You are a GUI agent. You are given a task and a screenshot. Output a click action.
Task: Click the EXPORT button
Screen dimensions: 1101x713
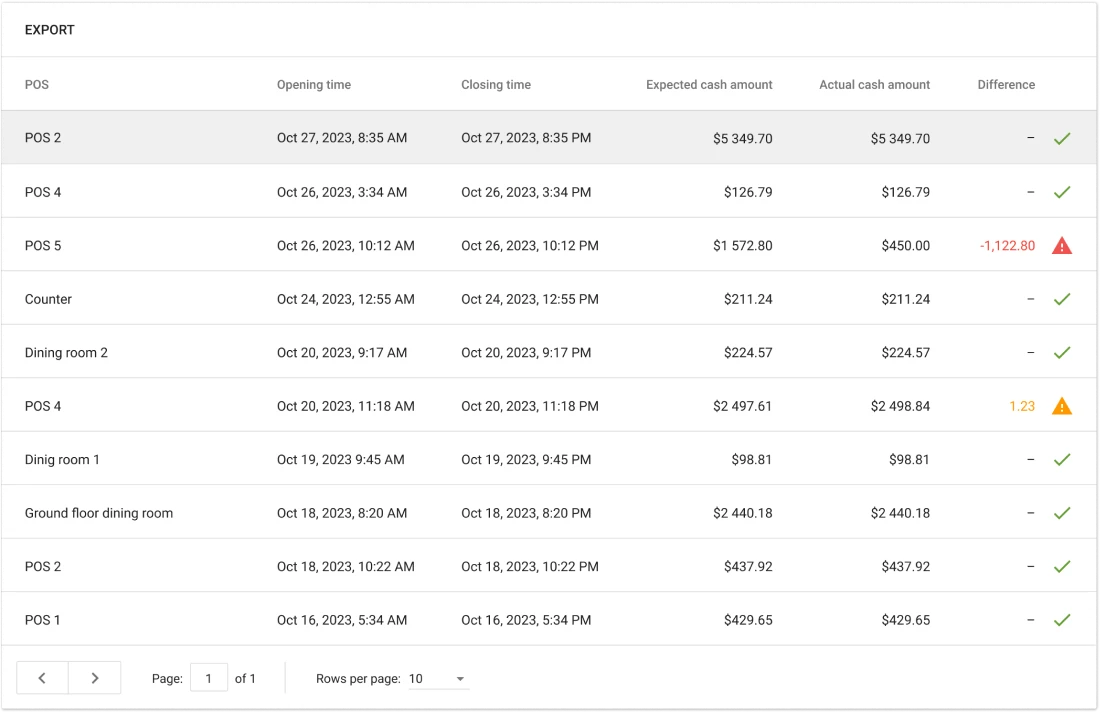(50, 30)
